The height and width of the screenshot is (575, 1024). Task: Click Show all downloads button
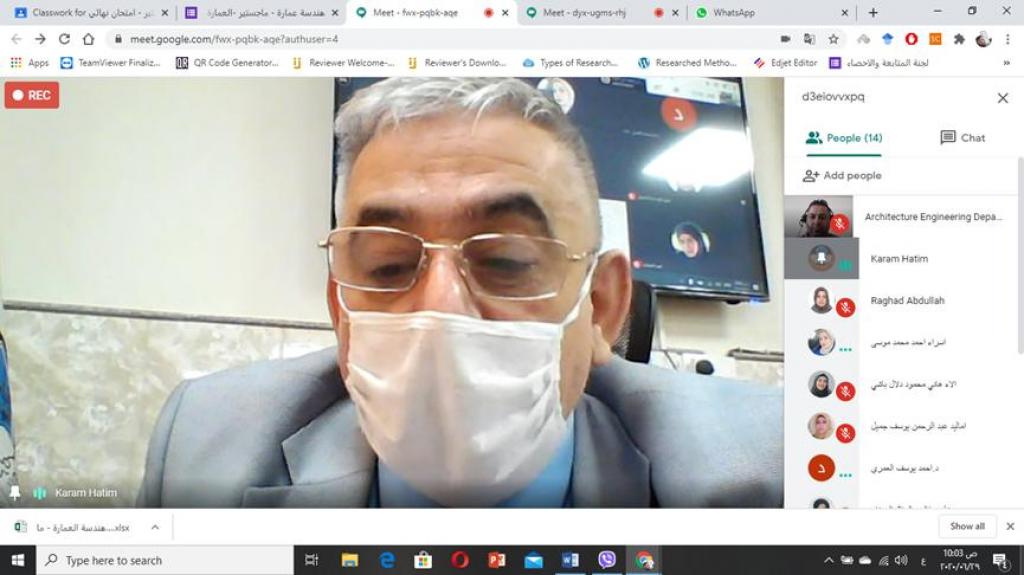coord(967,527)
